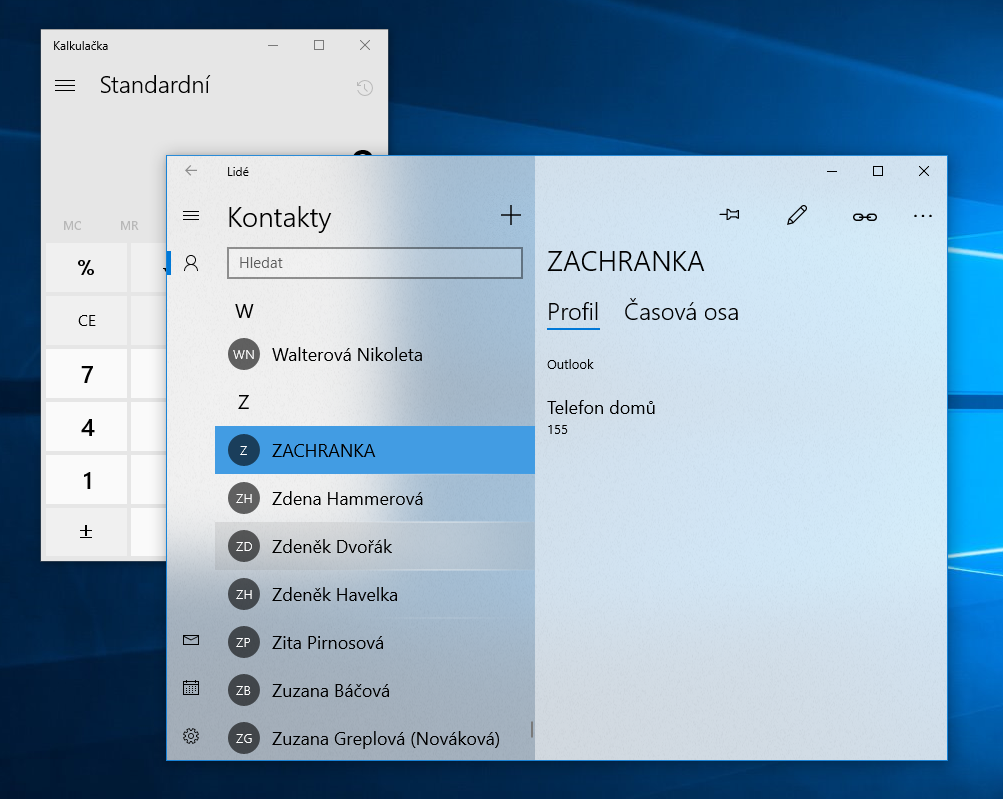Click the back arrow in Lidé window
1003x799 pixels.
191,171
